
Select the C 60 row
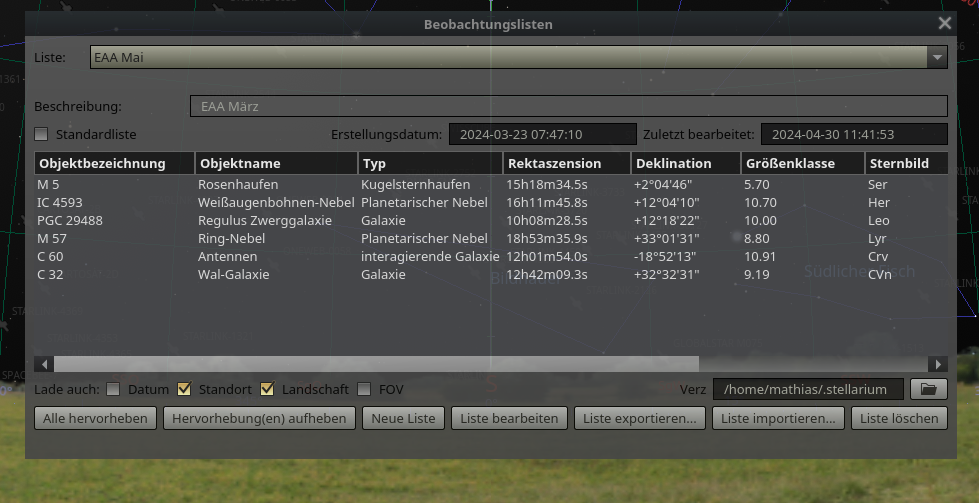tap(491, 256)
